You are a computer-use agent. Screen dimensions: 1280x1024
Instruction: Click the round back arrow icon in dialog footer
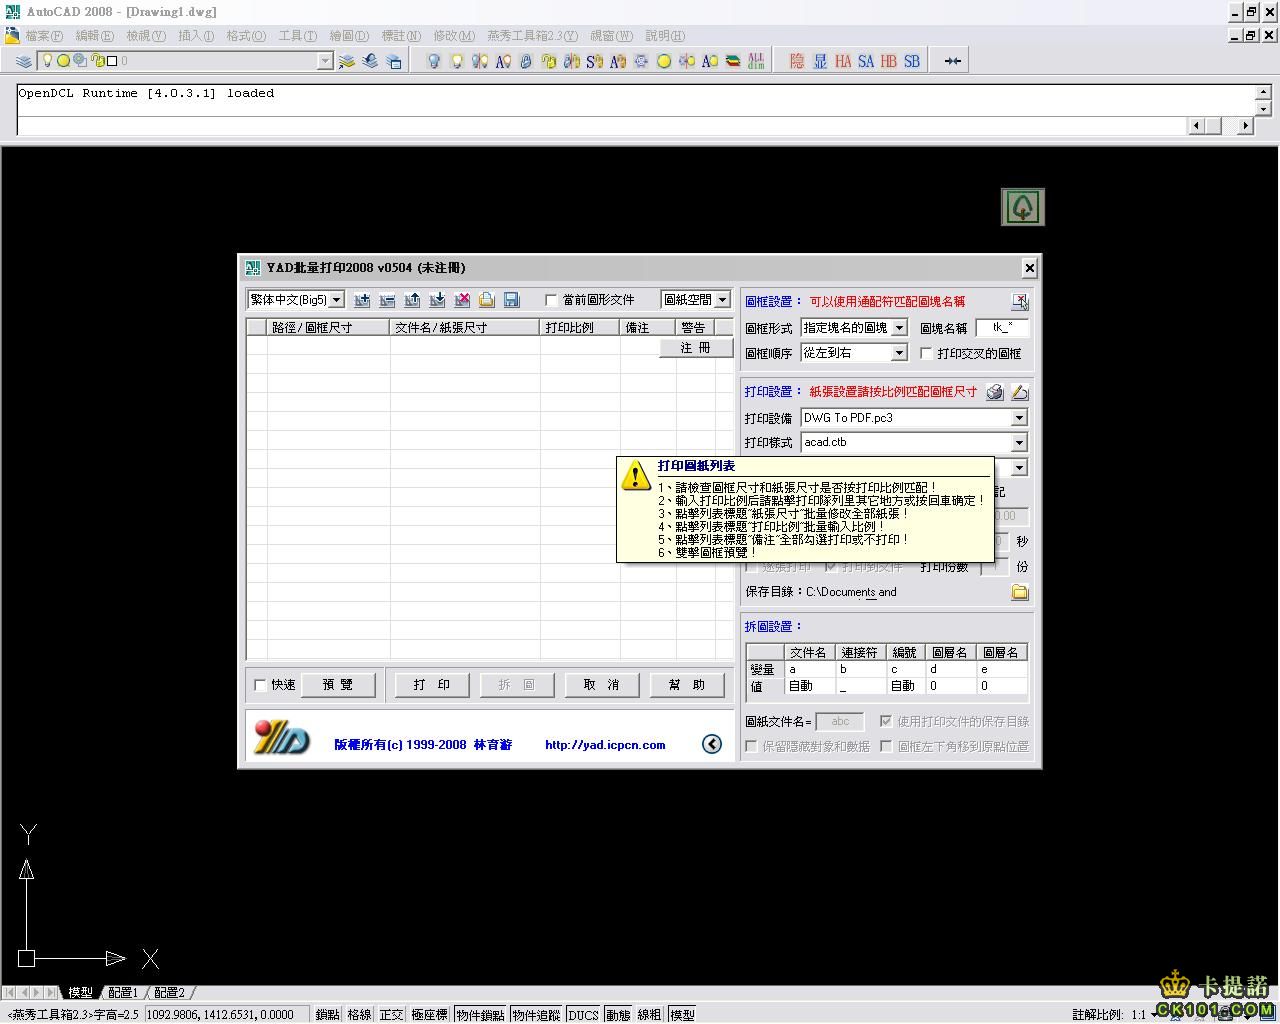712,743
